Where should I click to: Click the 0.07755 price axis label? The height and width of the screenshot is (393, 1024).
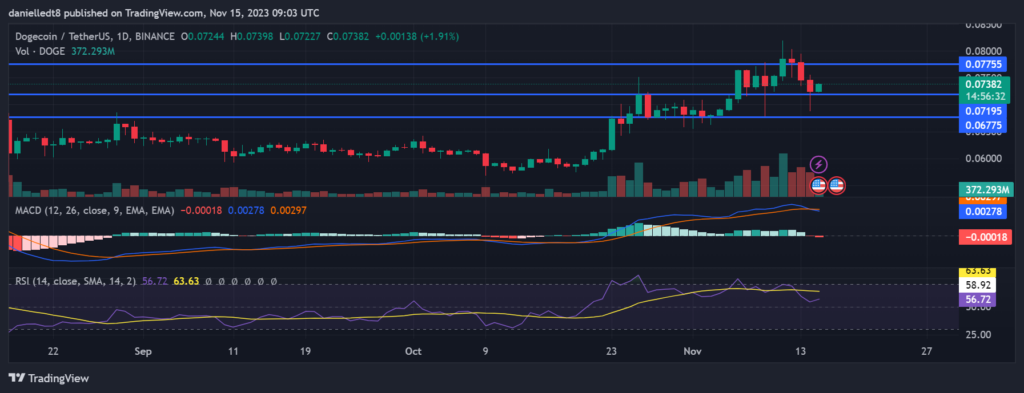pyautogui.click(x=984, y=64)
